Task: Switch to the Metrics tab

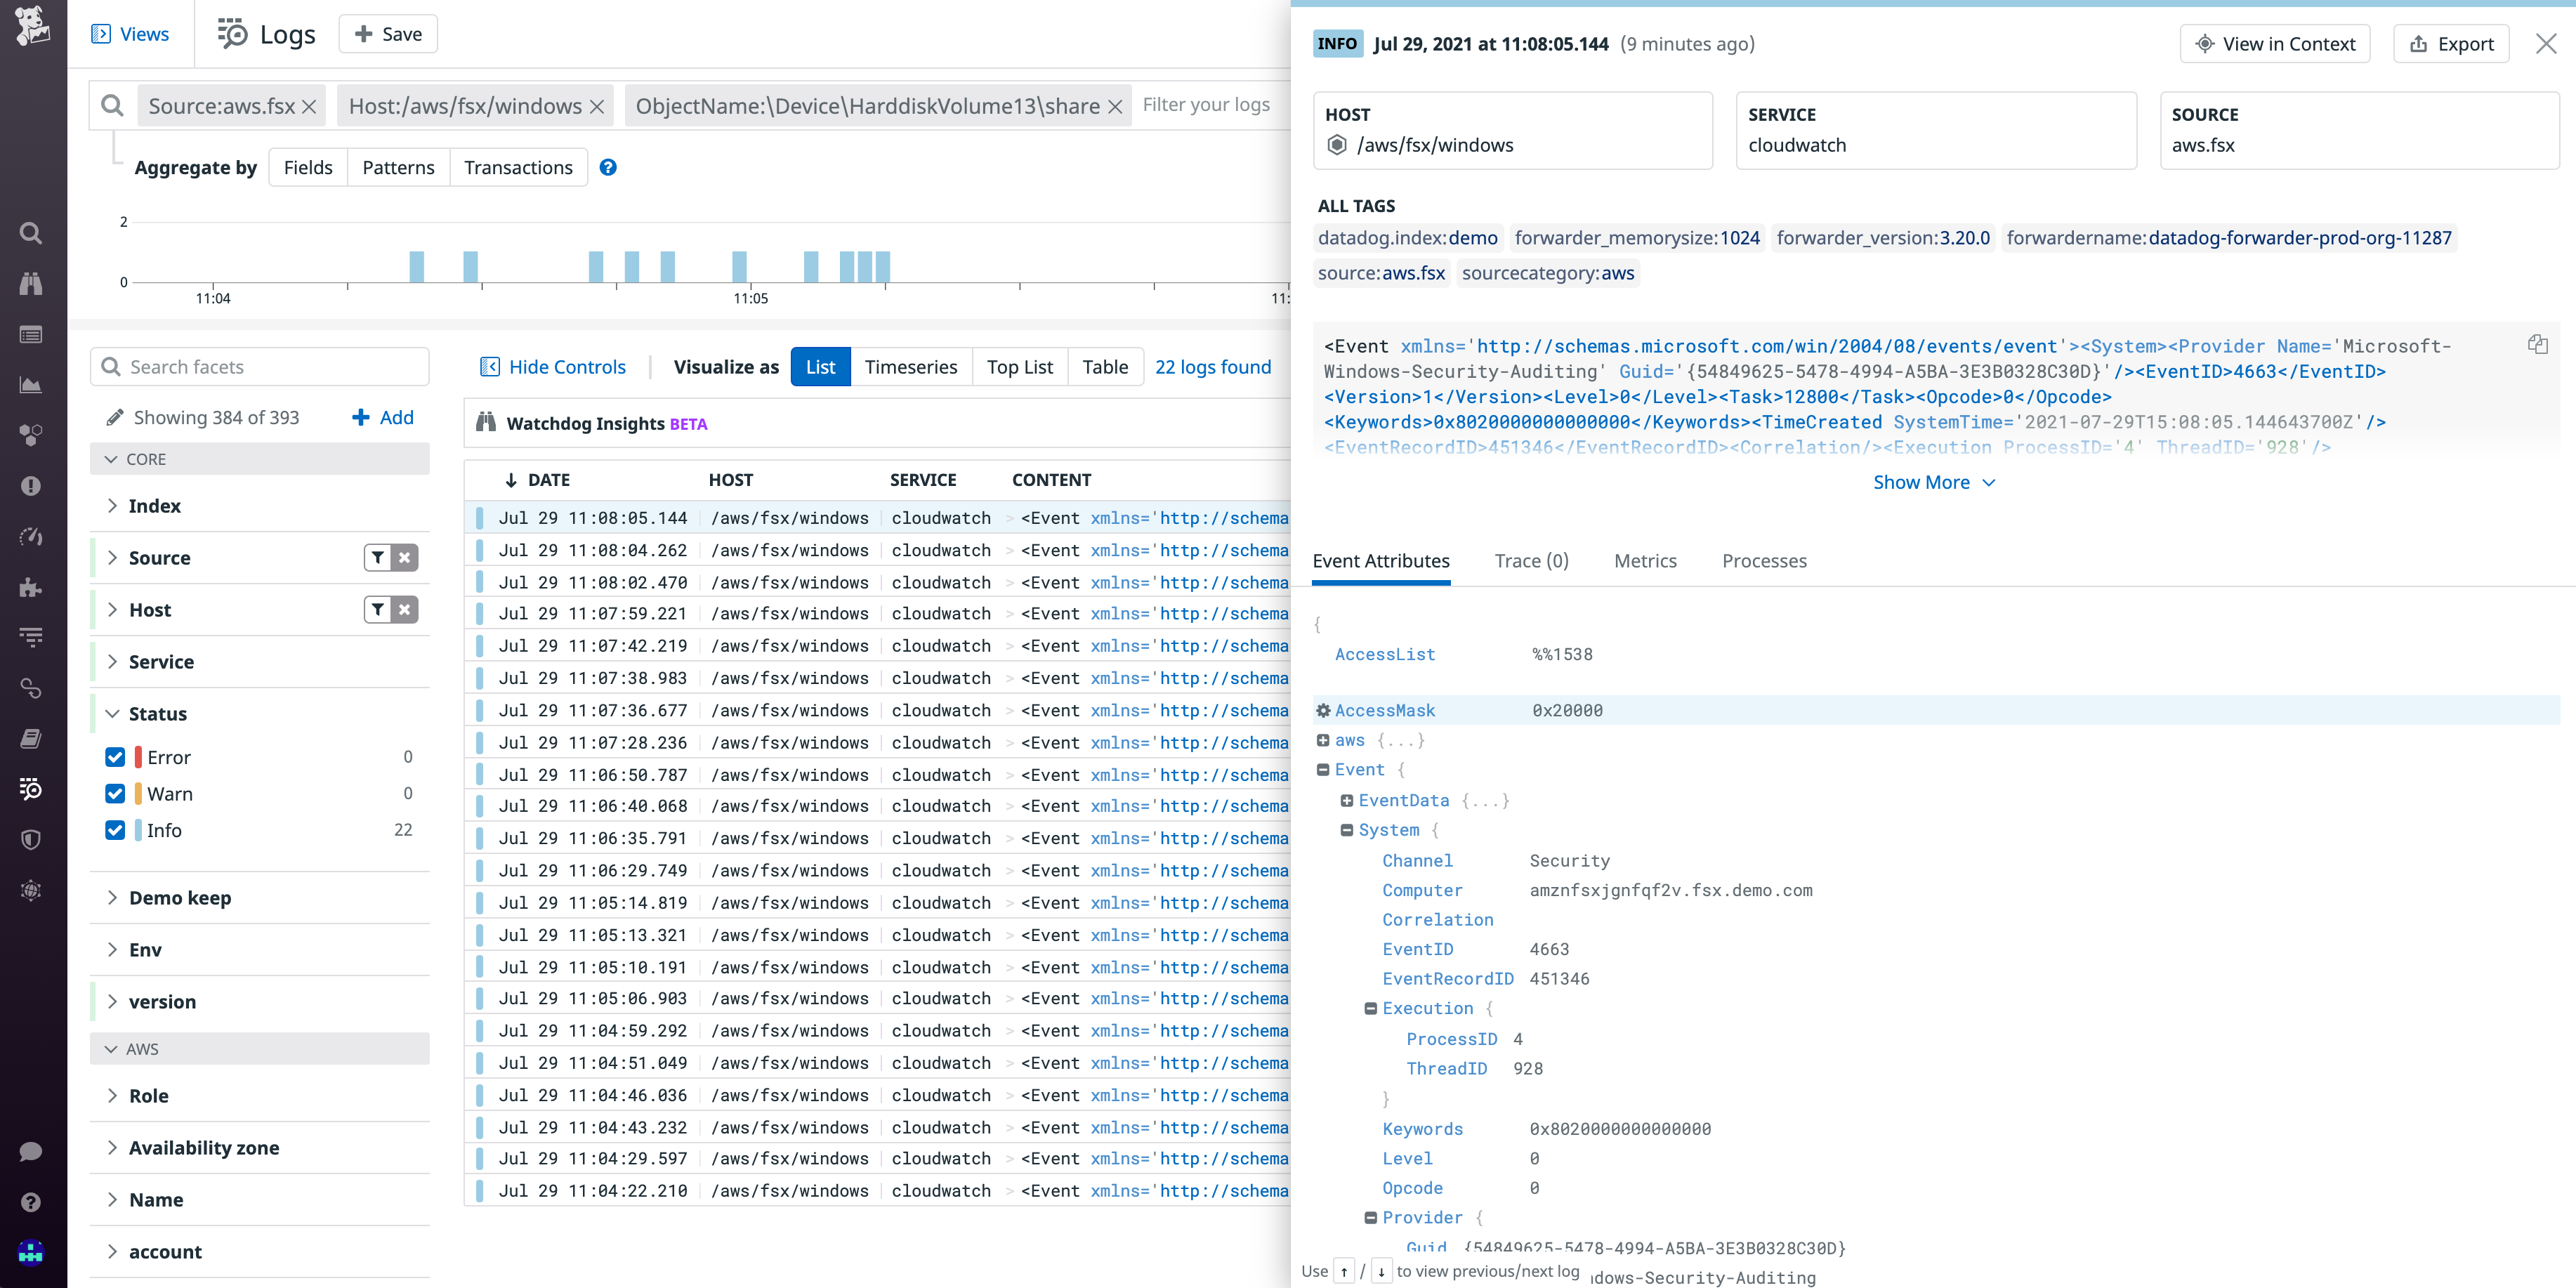Action: tap(1645, 561)
